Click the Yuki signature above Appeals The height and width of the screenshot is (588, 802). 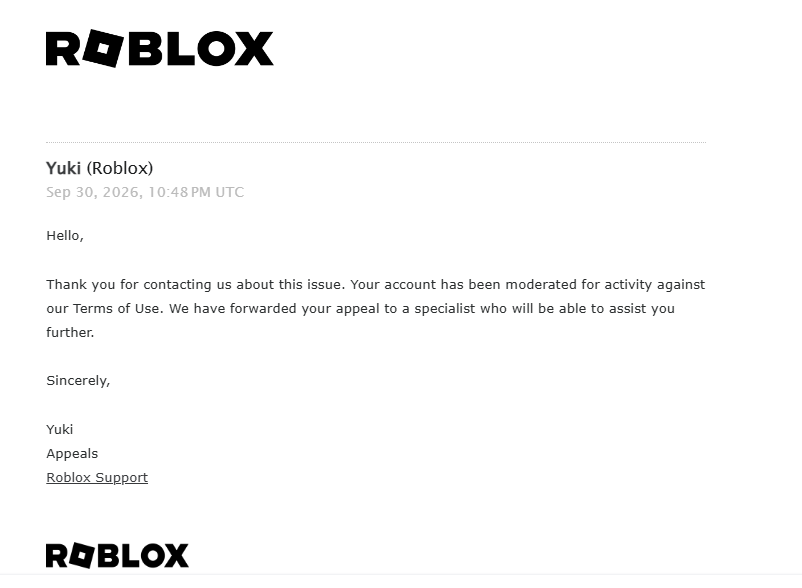(x=59, y=429)
